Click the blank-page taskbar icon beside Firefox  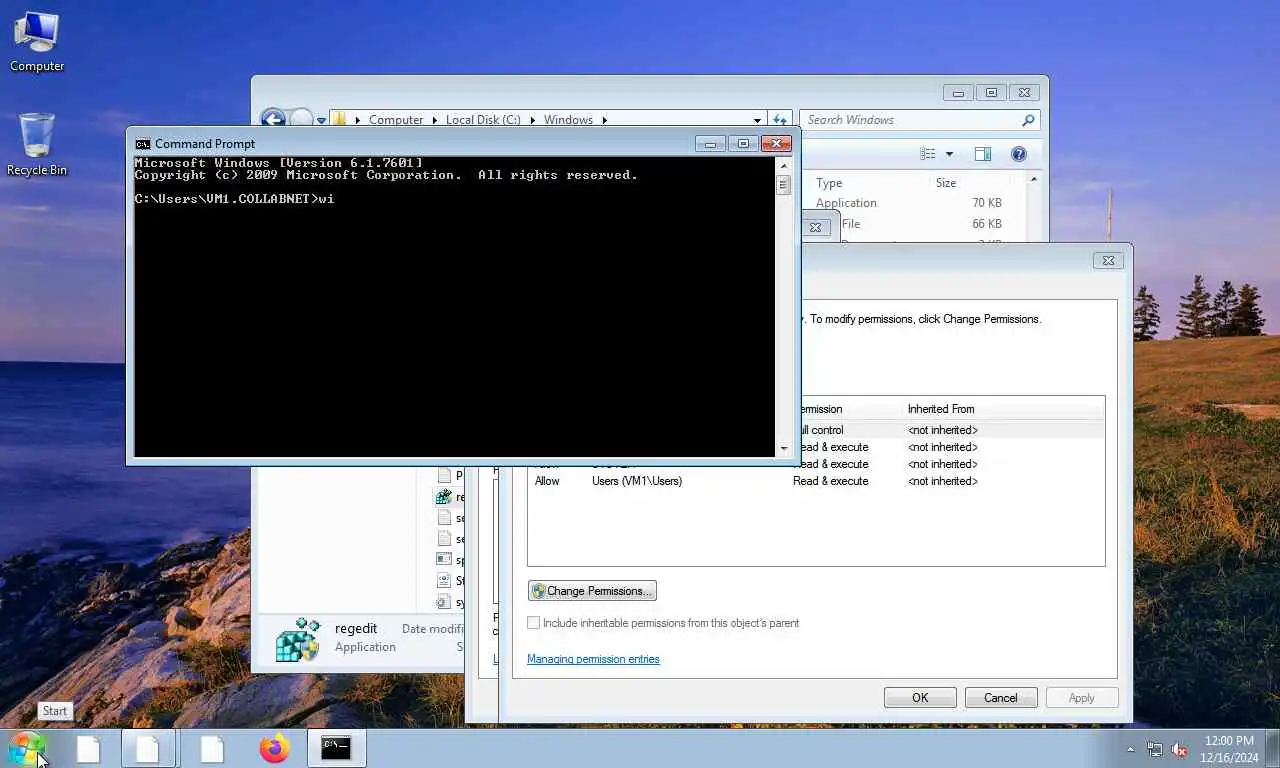pyautogui.click(x=212, y=748)
